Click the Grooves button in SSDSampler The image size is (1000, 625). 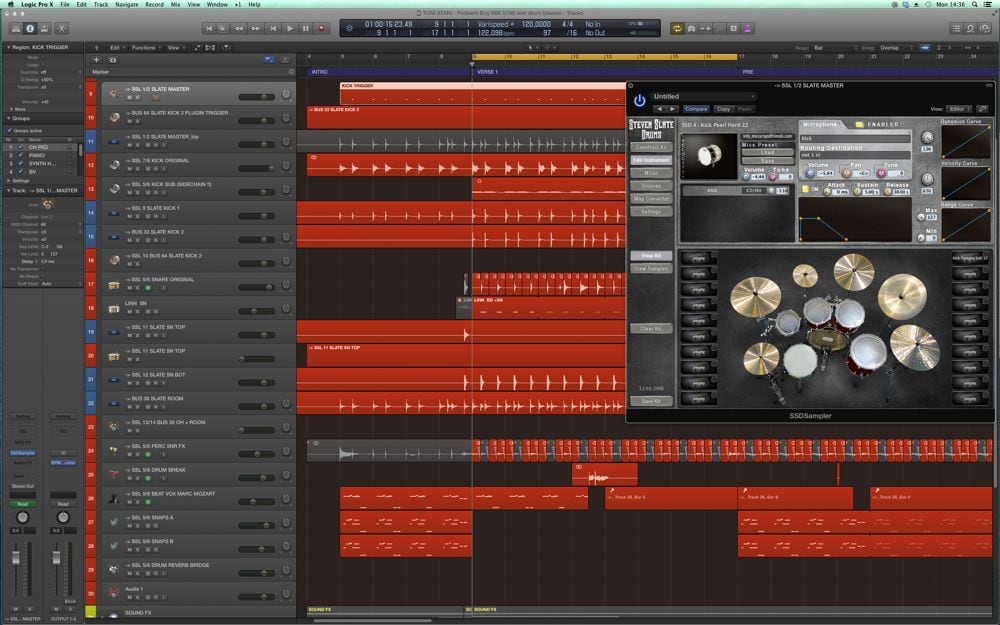point(651,186)
